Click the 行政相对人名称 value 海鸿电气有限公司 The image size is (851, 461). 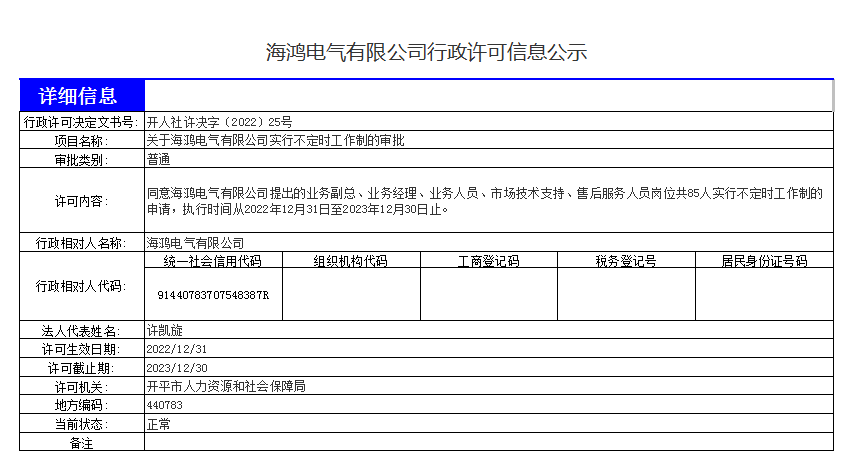point(195,243)
